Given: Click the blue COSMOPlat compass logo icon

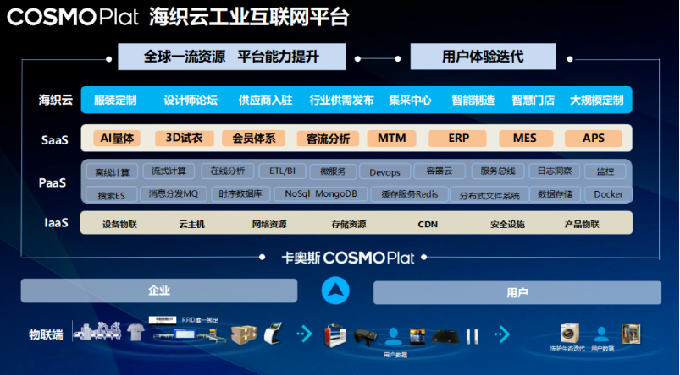Looking at the screenshot, I should tap(335, 290).
